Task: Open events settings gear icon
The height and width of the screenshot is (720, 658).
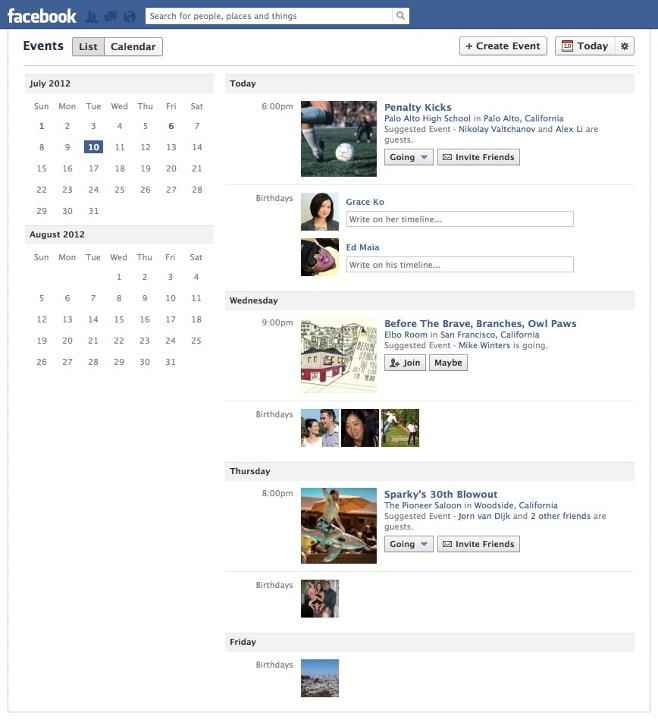Action: (x=624, y=46)
